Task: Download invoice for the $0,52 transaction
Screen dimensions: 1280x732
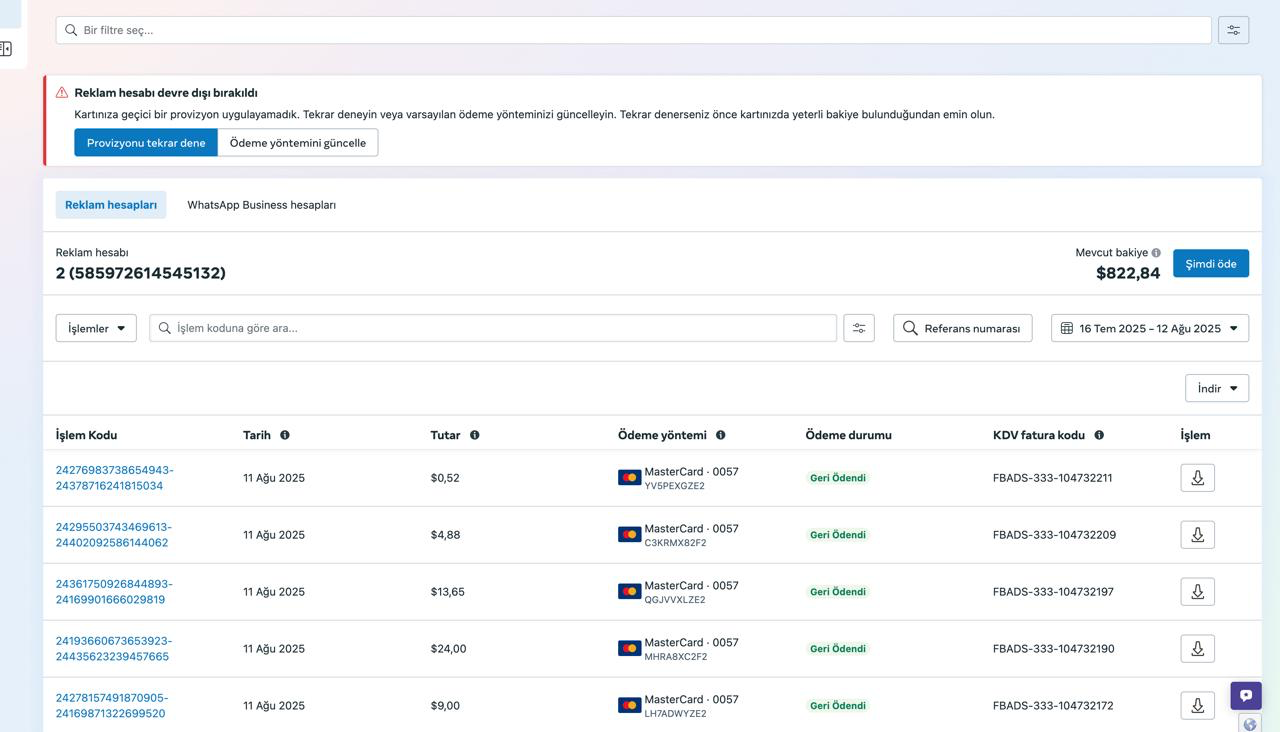Action: (x=1197, y=478)
